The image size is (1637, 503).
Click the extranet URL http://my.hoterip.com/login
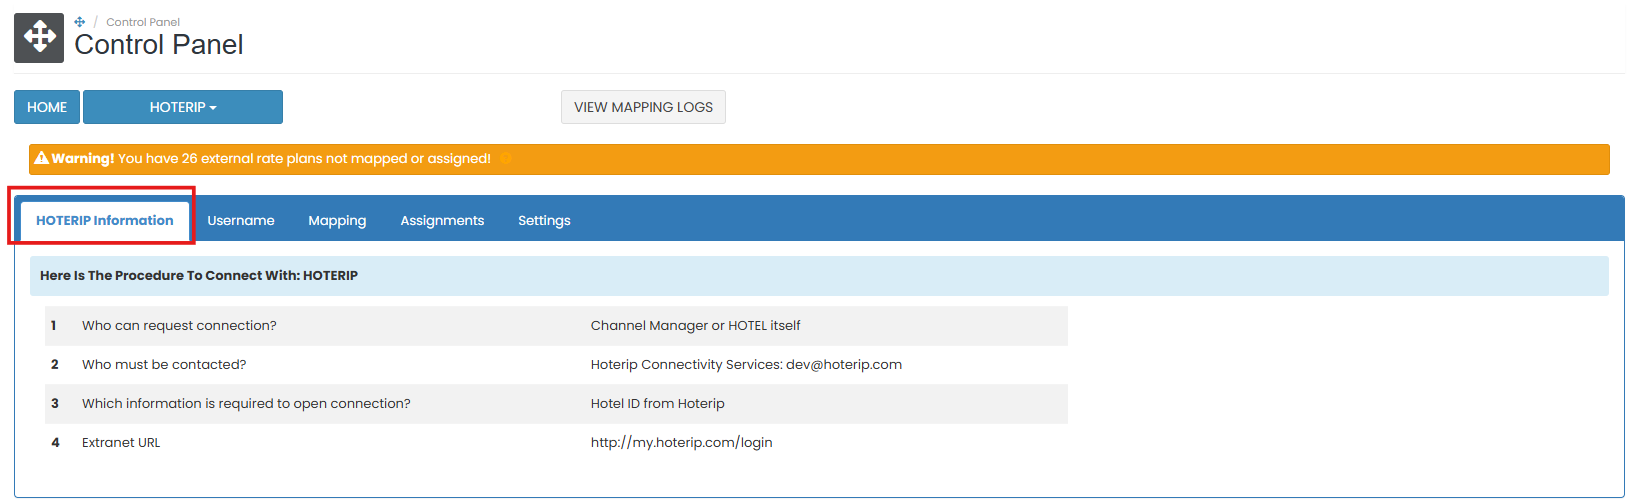coord(681,442)
